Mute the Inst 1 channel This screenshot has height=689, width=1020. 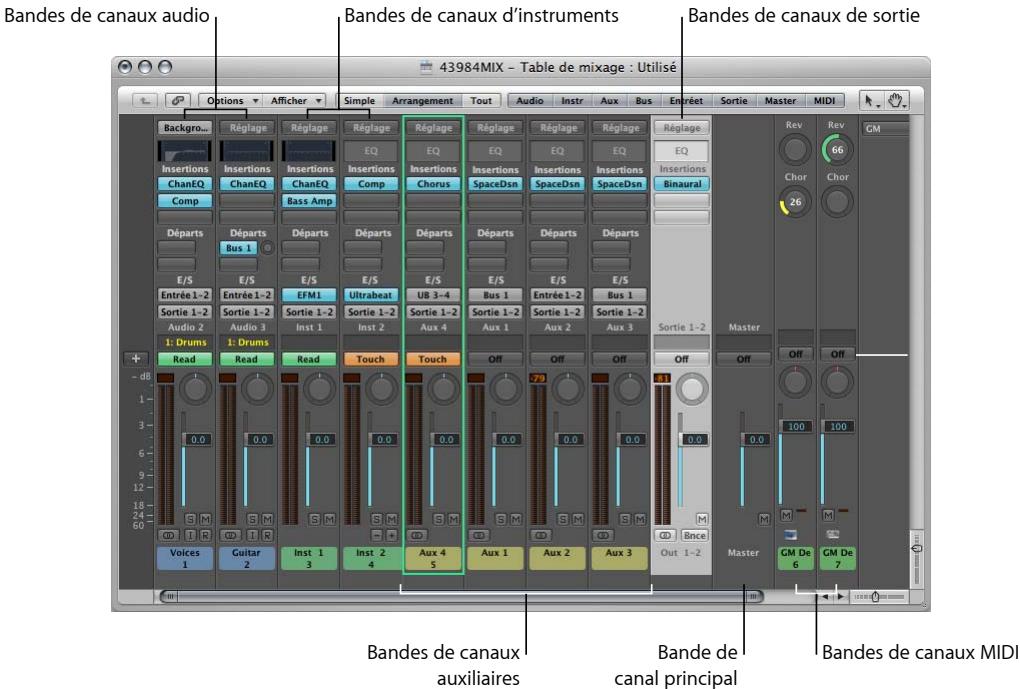(x=329, y=519)
